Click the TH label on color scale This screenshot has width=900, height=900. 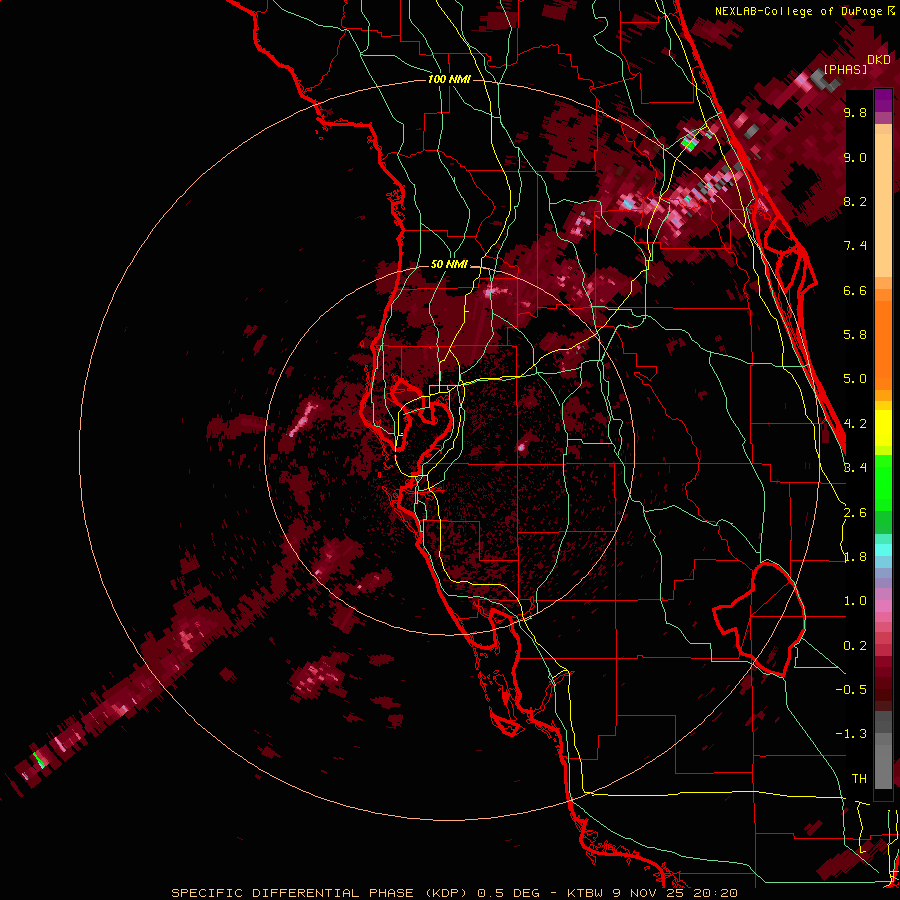point(859,779)
